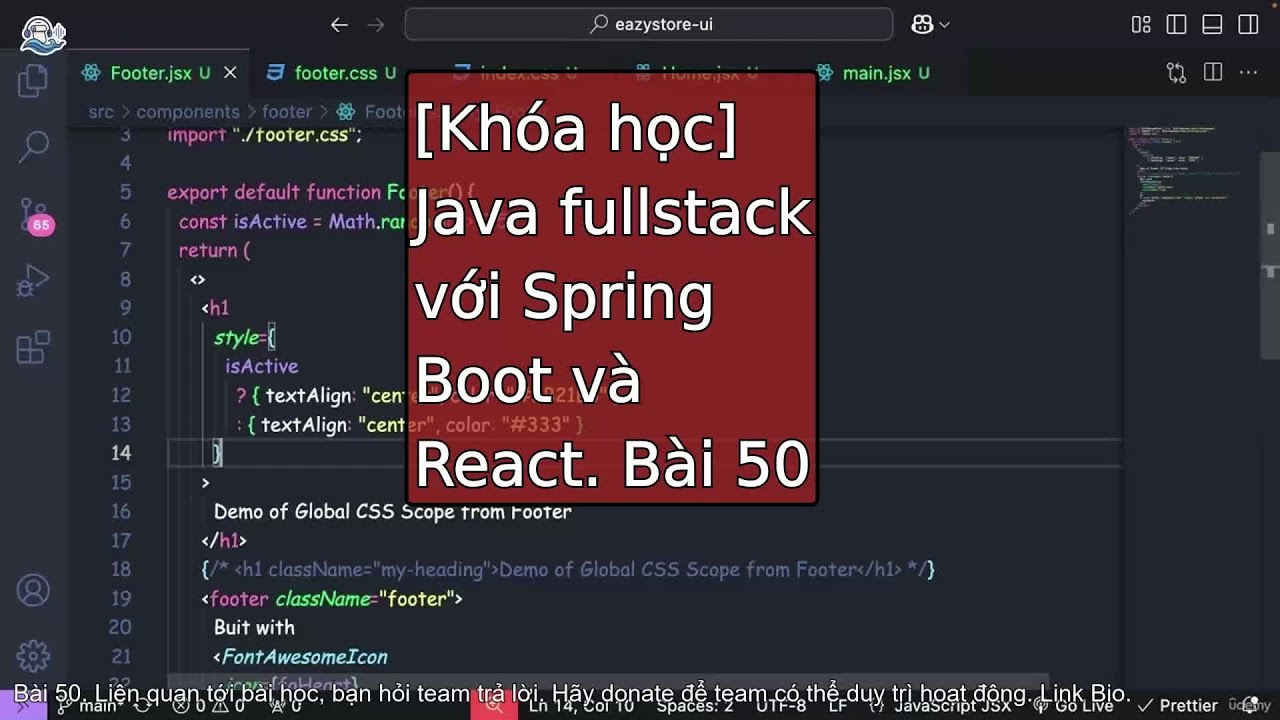This screenshot has width=1280, height=720.
Task: Click the React icon on main.jsx tab
Action: 825,73
